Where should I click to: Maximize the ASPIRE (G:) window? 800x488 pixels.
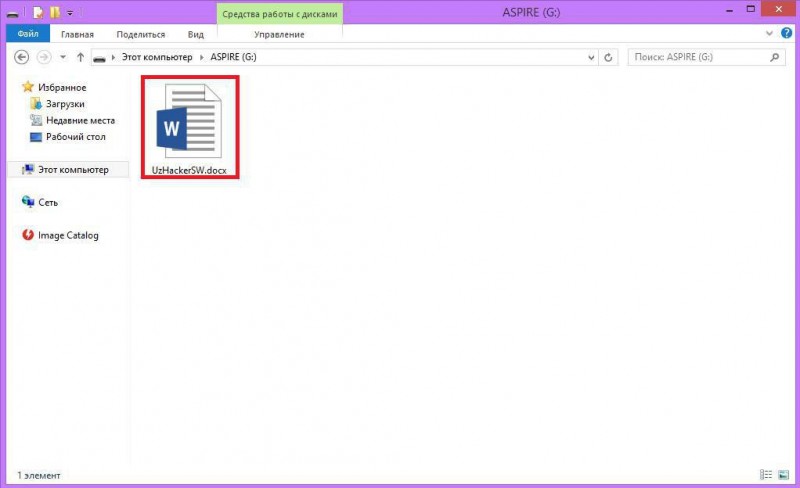pyautogui.click(x=751, y=9)
